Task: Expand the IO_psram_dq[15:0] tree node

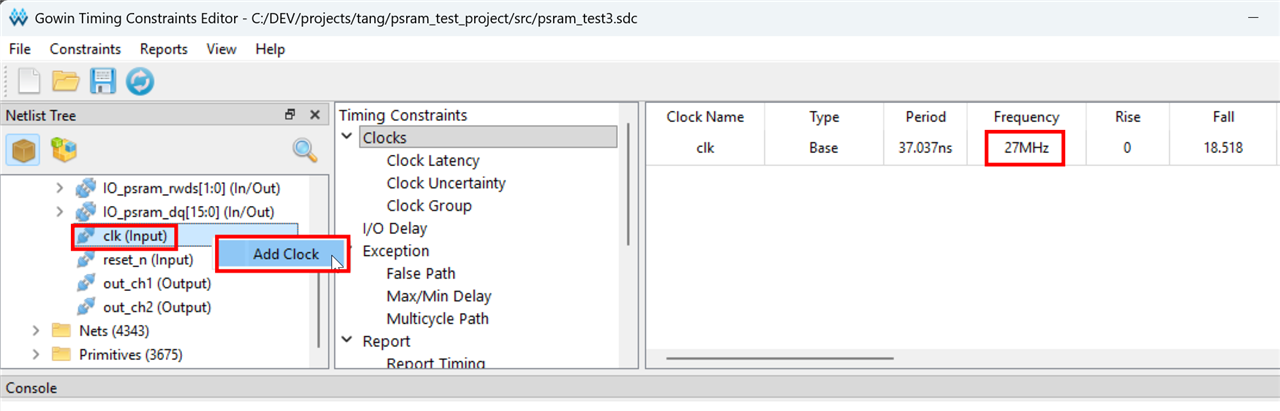Action: pos(59,211)
